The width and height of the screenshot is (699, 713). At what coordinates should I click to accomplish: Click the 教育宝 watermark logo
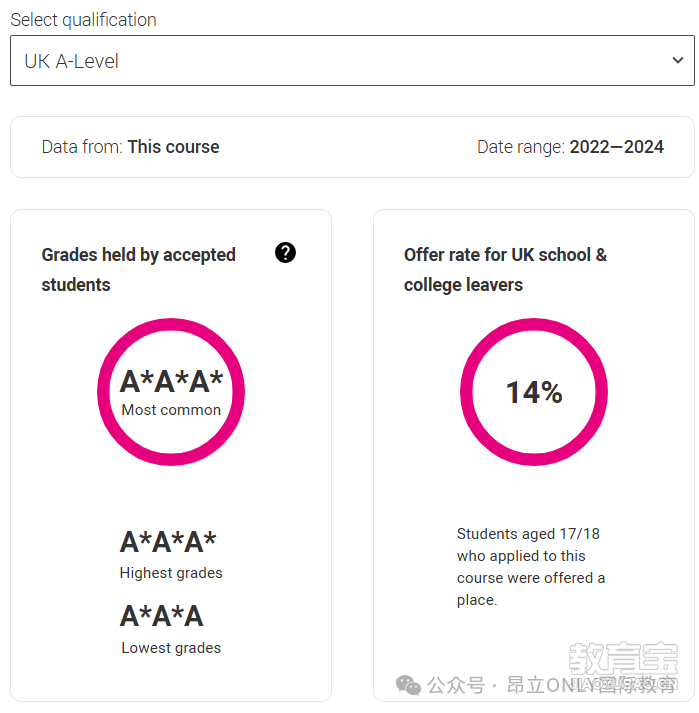click(x=623, y=658)
